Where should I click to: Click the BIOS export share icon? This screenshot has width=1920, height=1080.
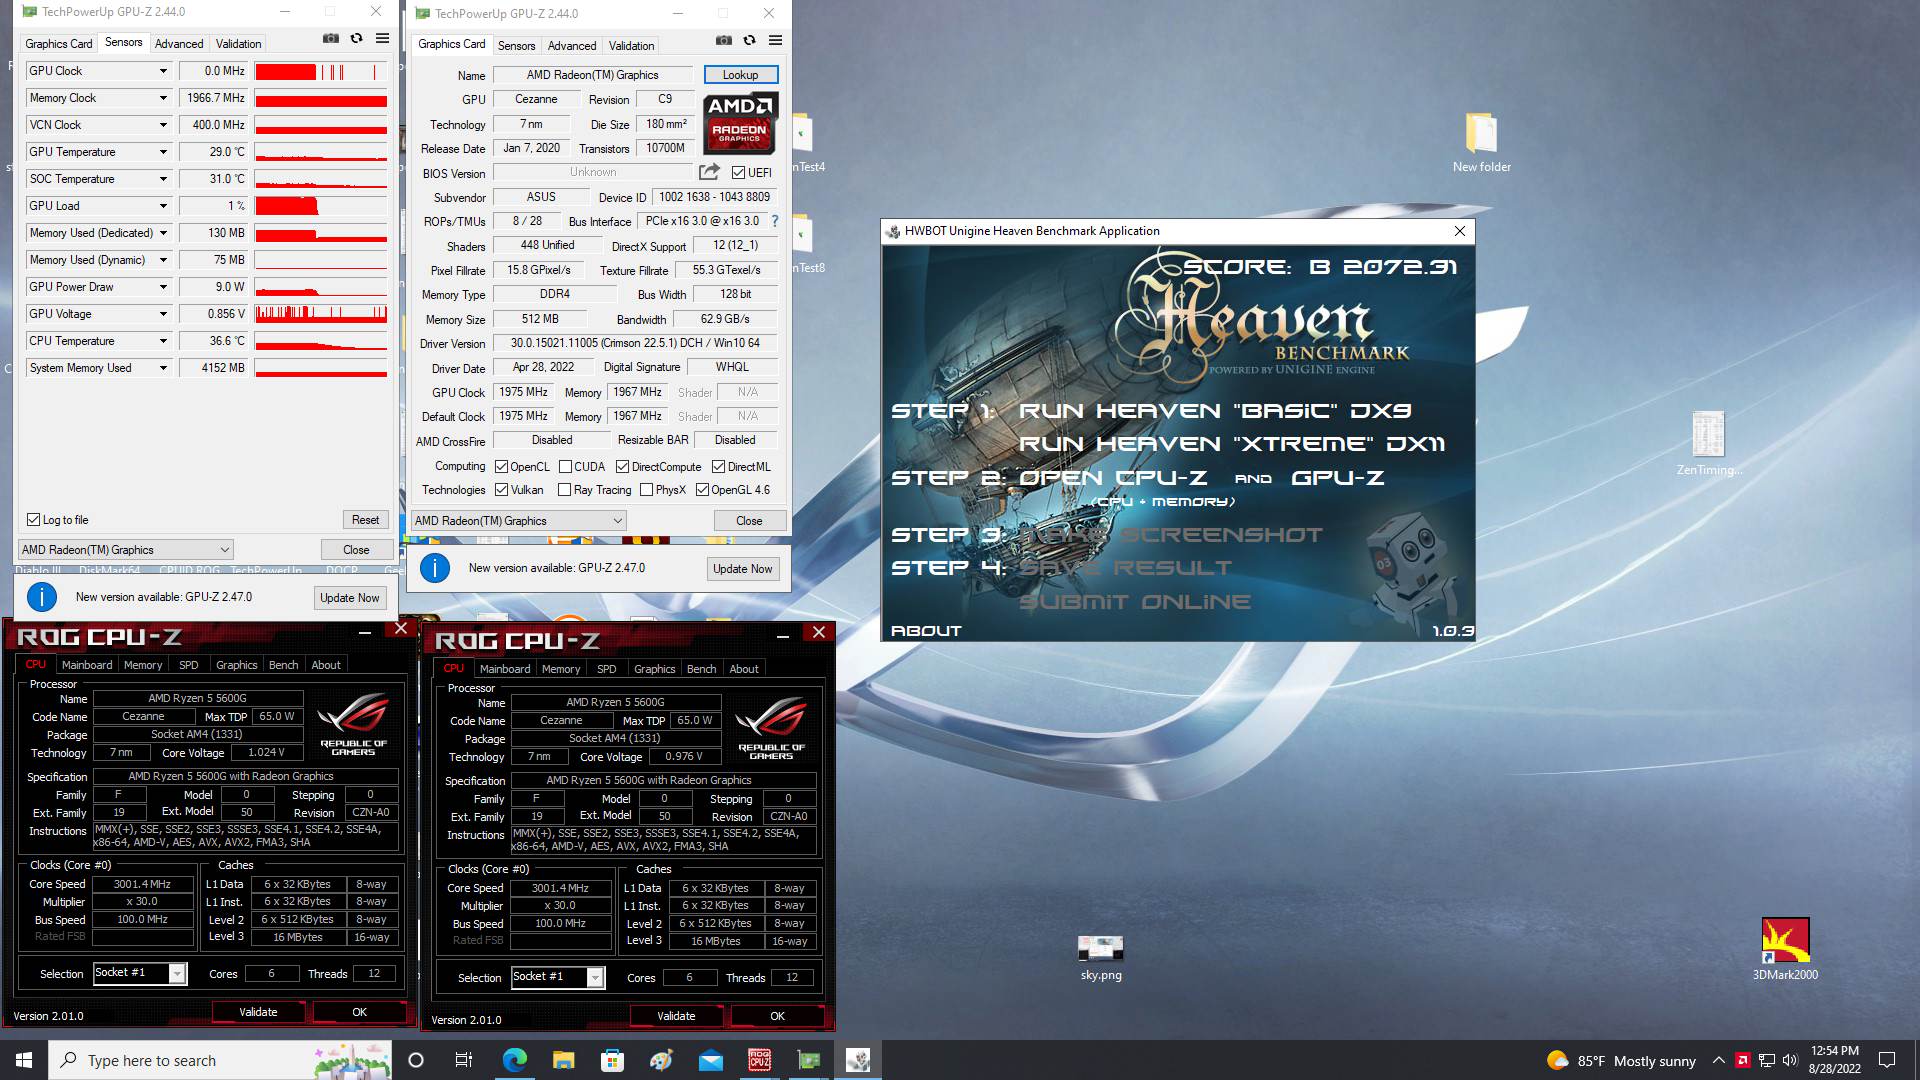coord(709,172)
